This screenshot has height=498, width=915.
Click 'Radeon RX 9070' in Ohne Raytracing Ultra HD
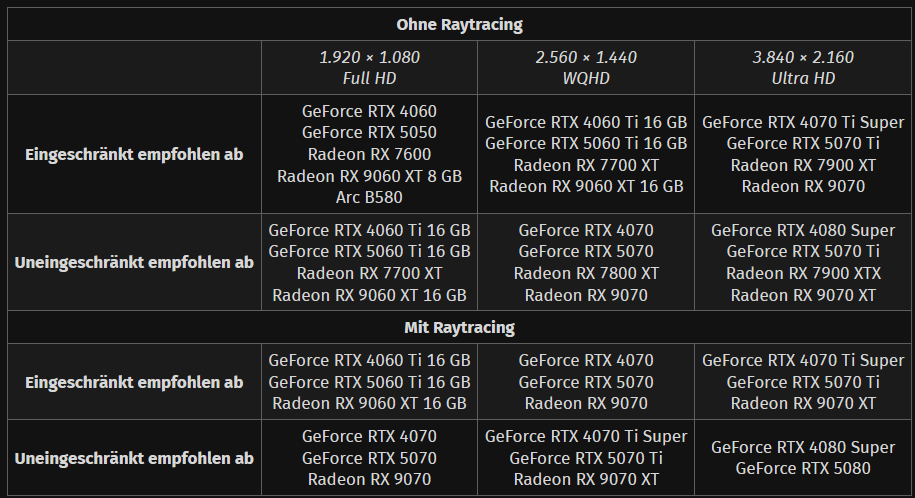803,186
